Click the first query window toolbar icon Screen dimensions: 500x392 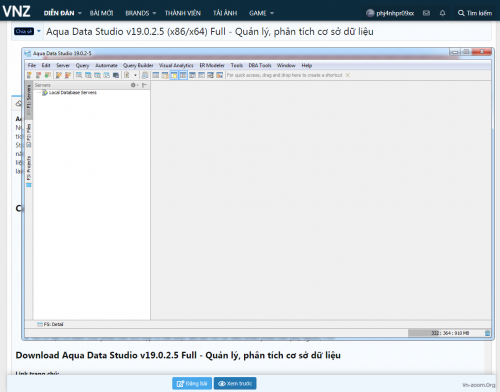point(79,75)
